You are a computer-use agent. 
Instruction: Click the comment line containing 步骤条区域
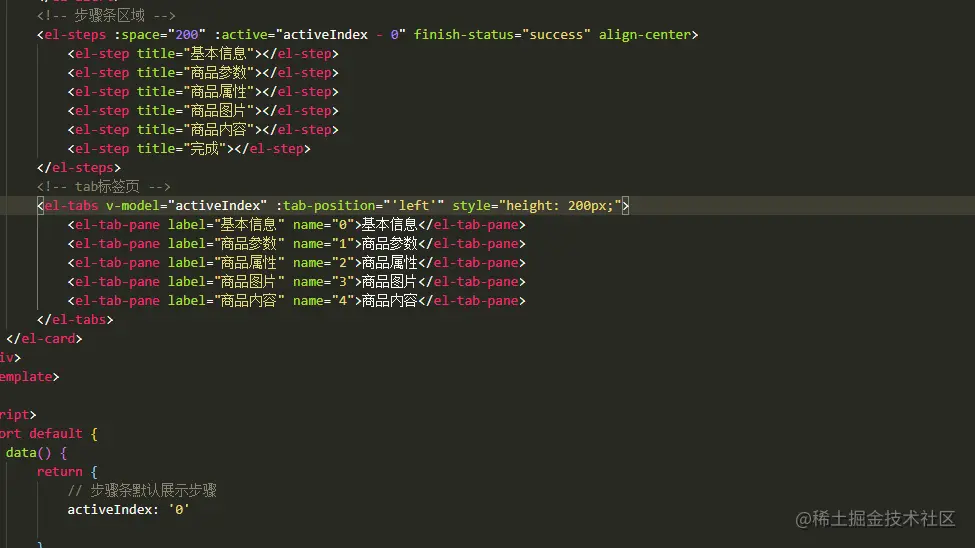[x=106, y=16]
